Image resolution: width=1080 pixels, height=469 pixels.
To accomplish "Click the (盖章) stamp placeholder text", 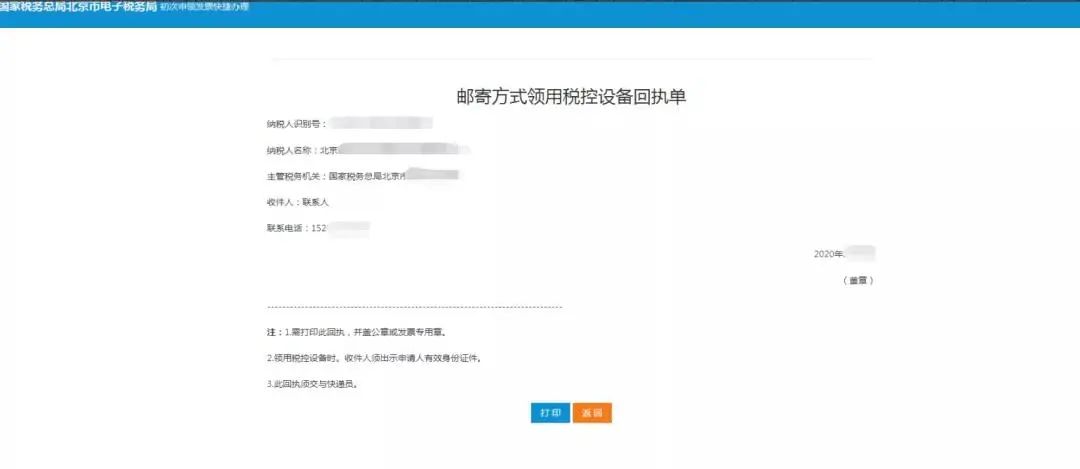I will click(858, 281).
